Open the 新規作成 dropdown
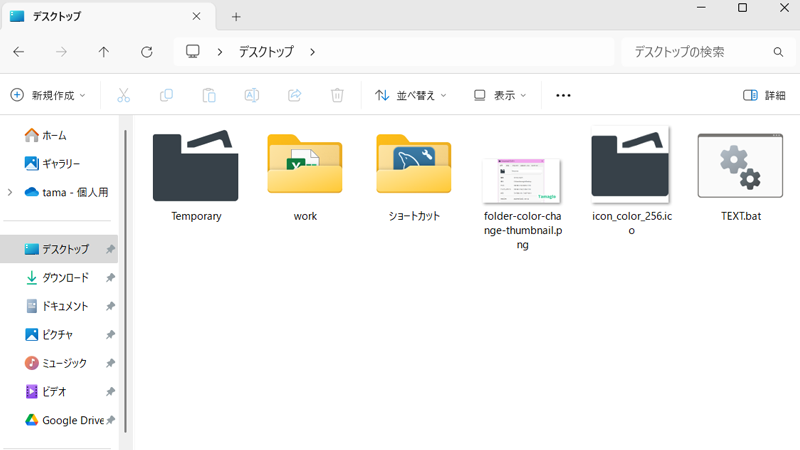Screen dimensions: 800x450 pos(48,95)
